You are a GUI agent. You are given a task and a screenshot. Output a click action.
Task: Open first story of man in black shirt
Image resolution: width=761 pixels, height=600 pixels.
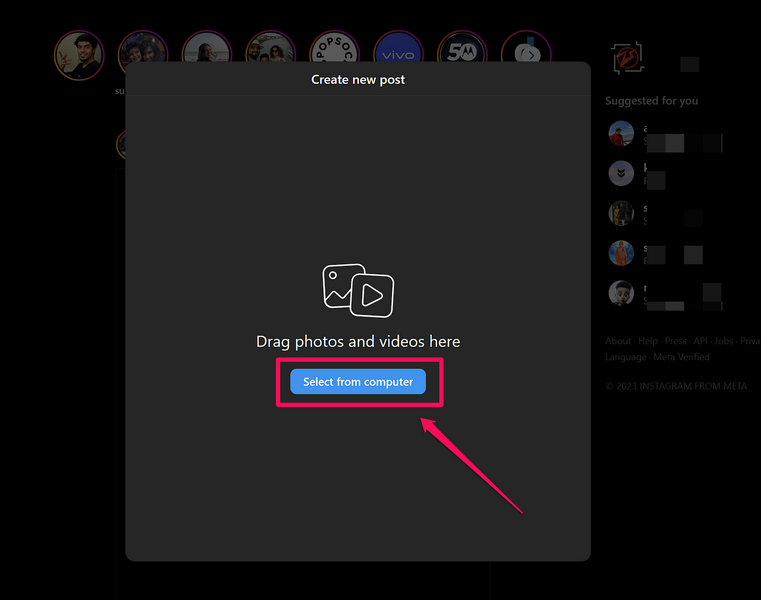[79, 55]
